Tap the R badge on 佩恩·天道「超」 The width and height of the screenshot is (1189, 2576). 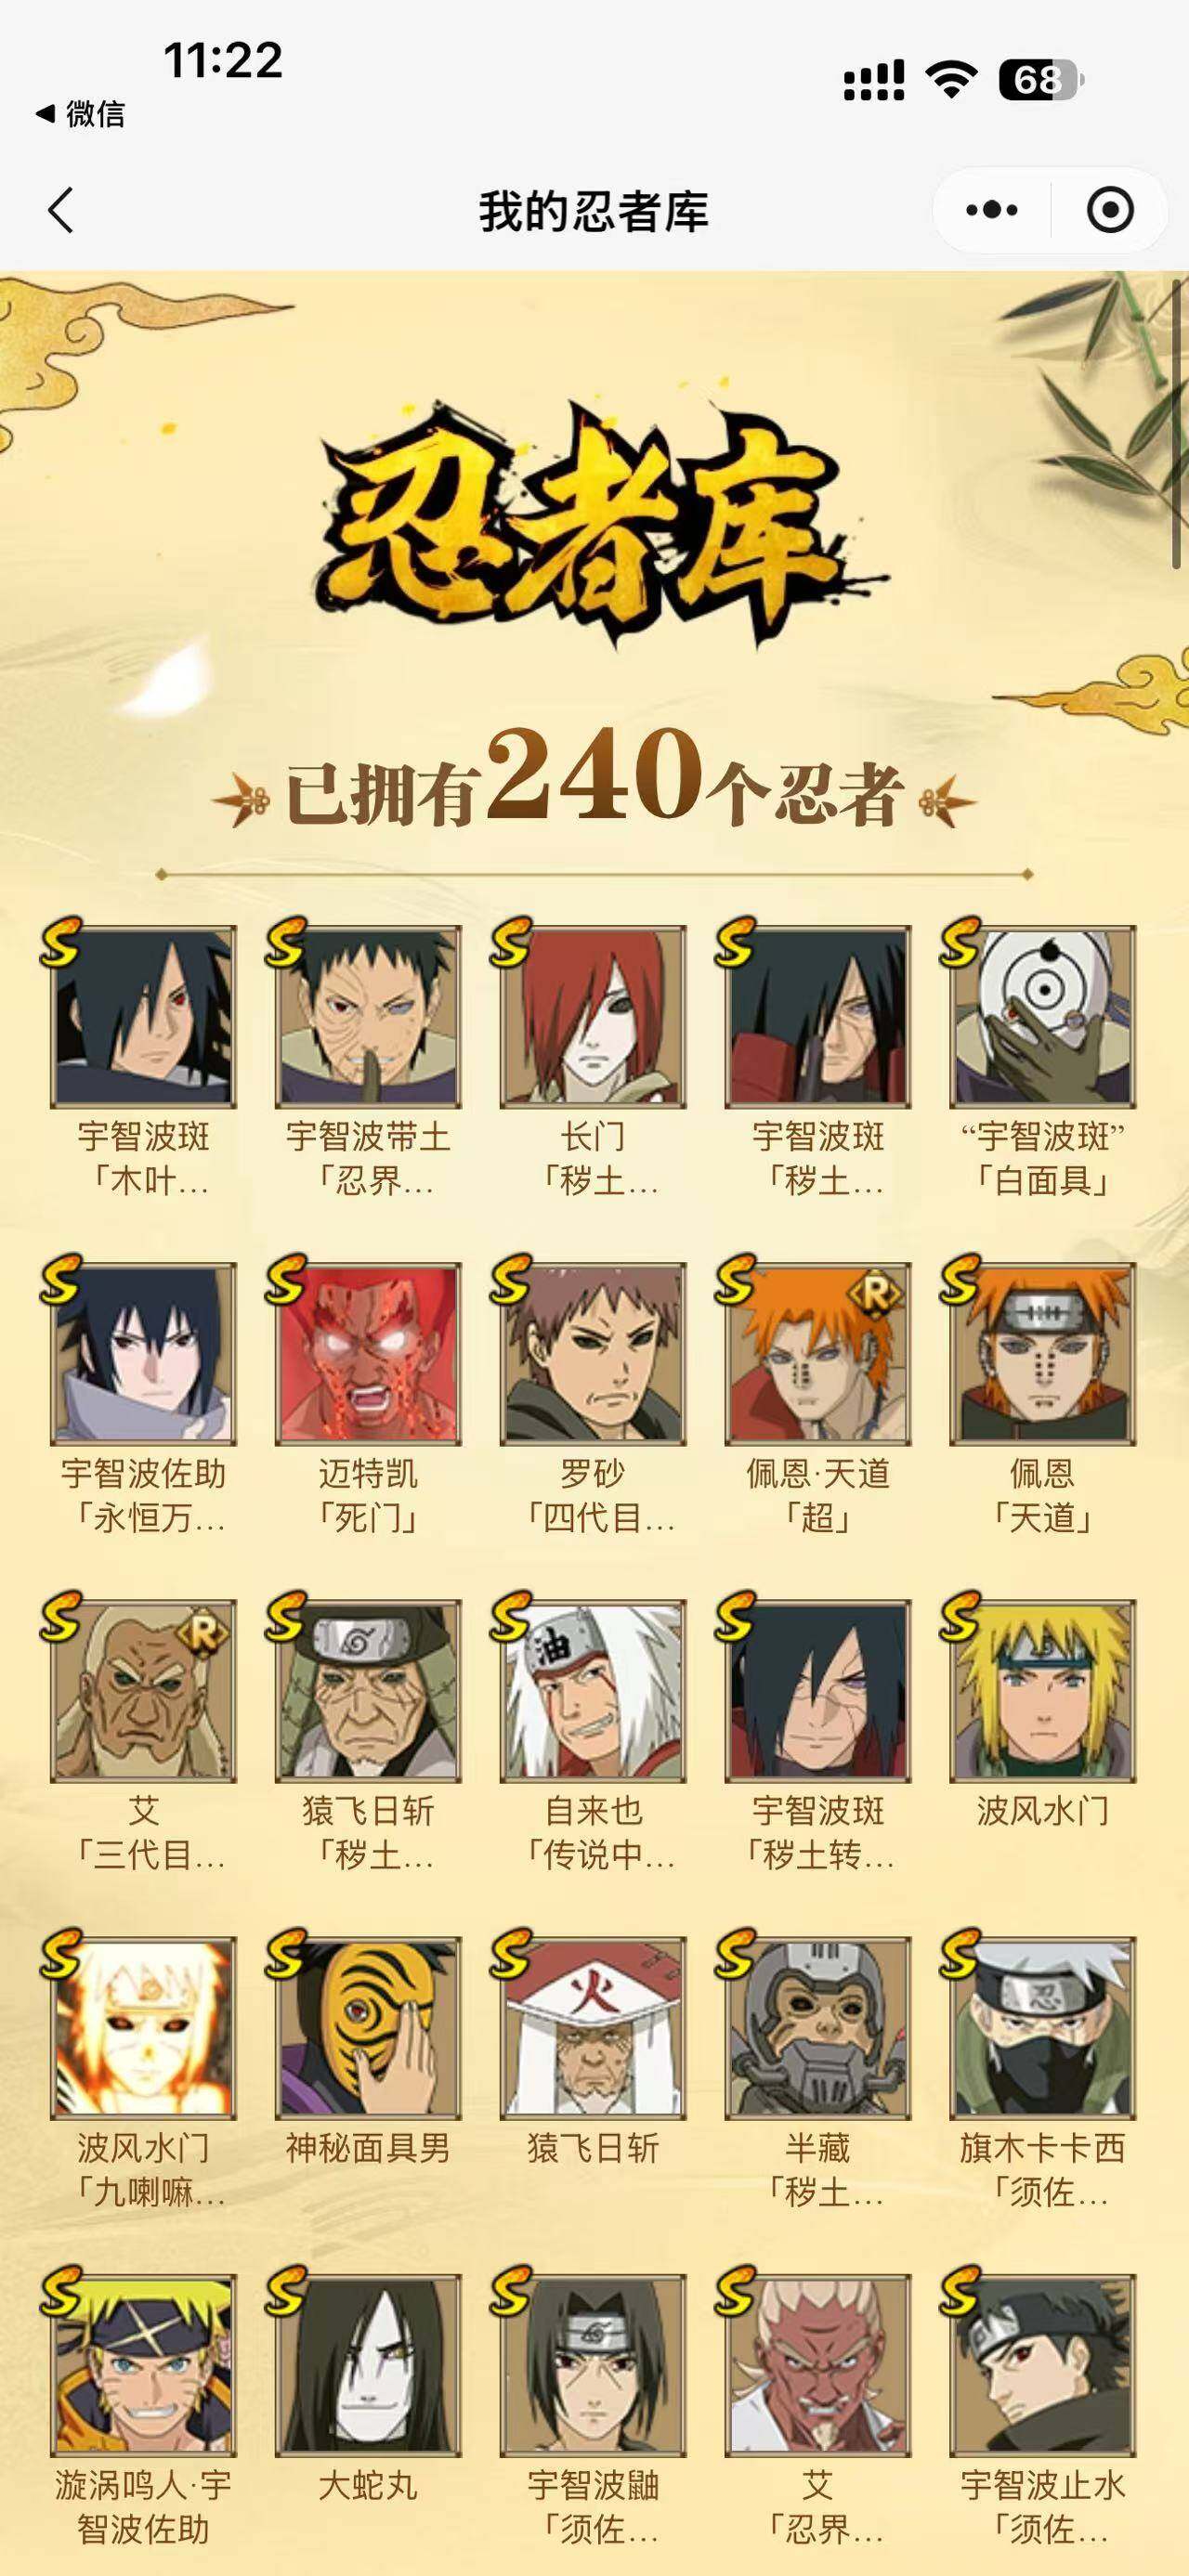pos(874,1294)
